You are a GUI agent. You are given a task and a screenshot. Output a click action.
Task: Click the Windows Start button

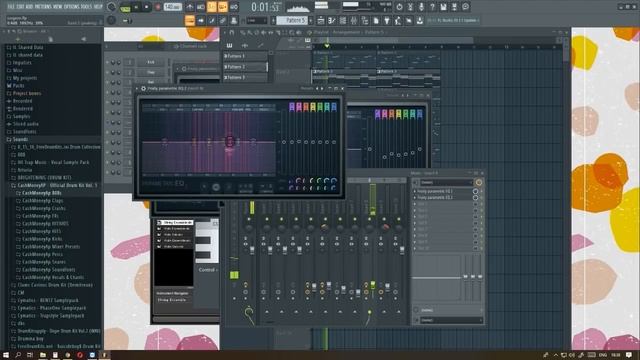[6, 355]
